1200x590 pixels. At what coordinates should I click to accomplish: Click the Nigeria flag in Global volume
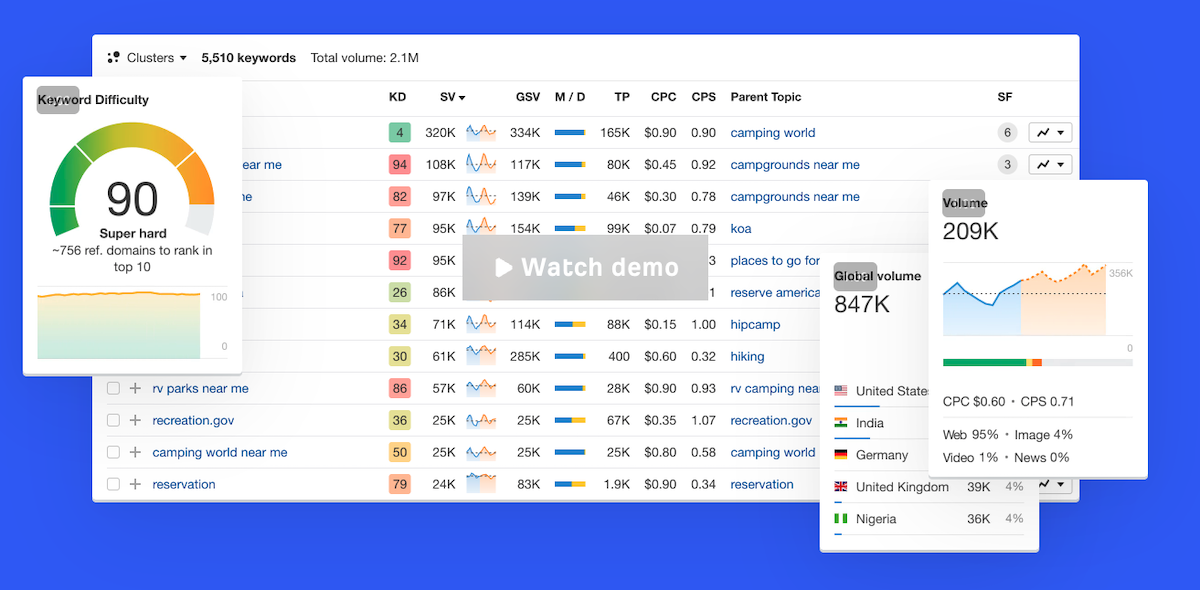click(841, 519)
